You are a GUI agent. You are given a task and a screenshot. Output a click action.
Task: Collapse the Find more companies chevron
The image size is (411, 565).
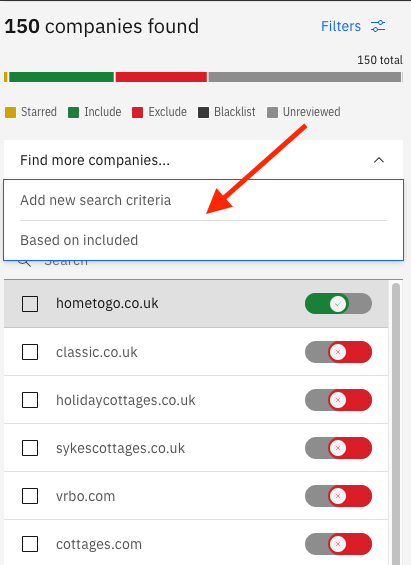(379, 160)
